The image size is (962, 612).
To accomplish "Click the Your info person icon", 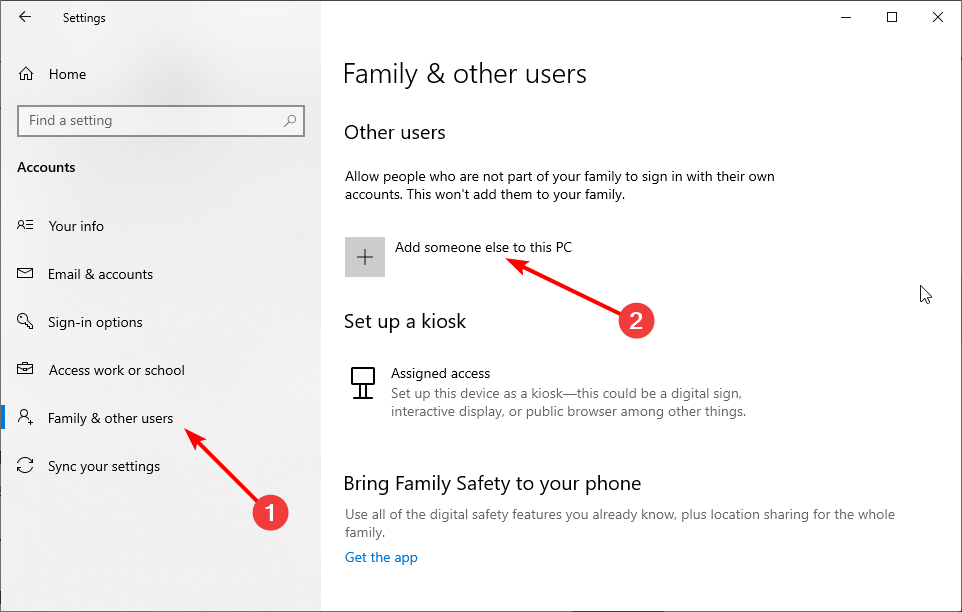I will pyautogui.click(x=27, y=226).
